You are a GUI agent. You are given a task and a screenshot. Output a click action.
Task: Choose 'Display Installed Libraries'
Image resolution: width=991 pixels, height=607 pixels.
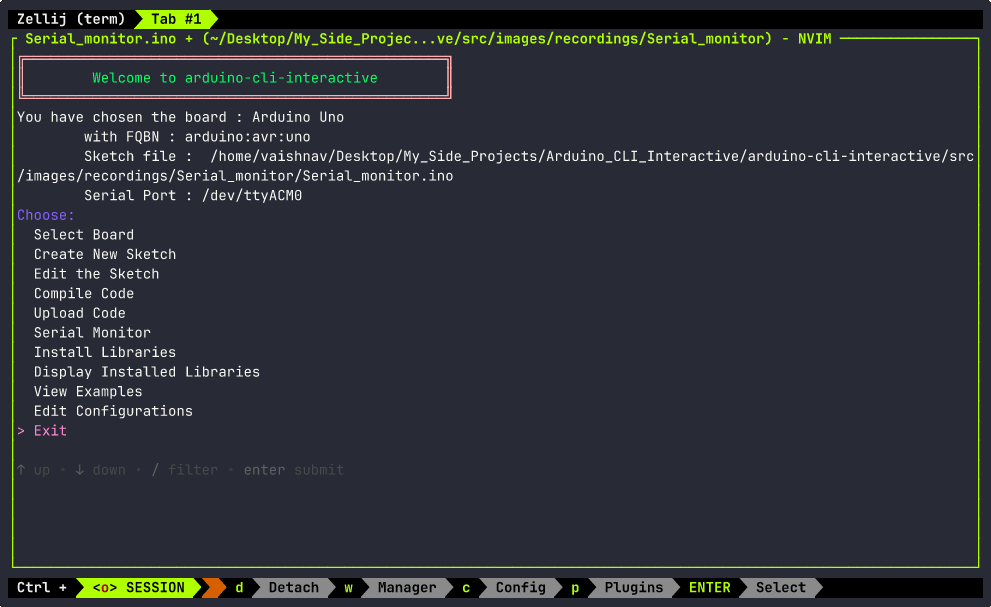(147, 372)
